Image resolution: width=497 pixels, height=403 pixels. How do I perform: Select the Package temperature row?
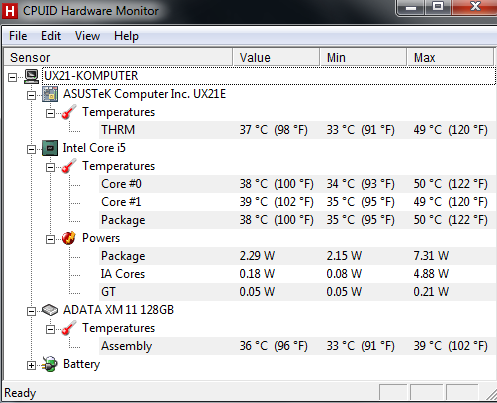point(297,220)
